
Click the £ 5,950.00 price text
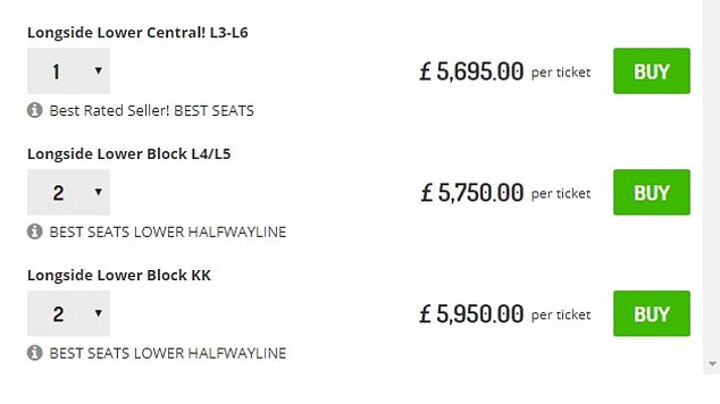click(x=471, y=314)
